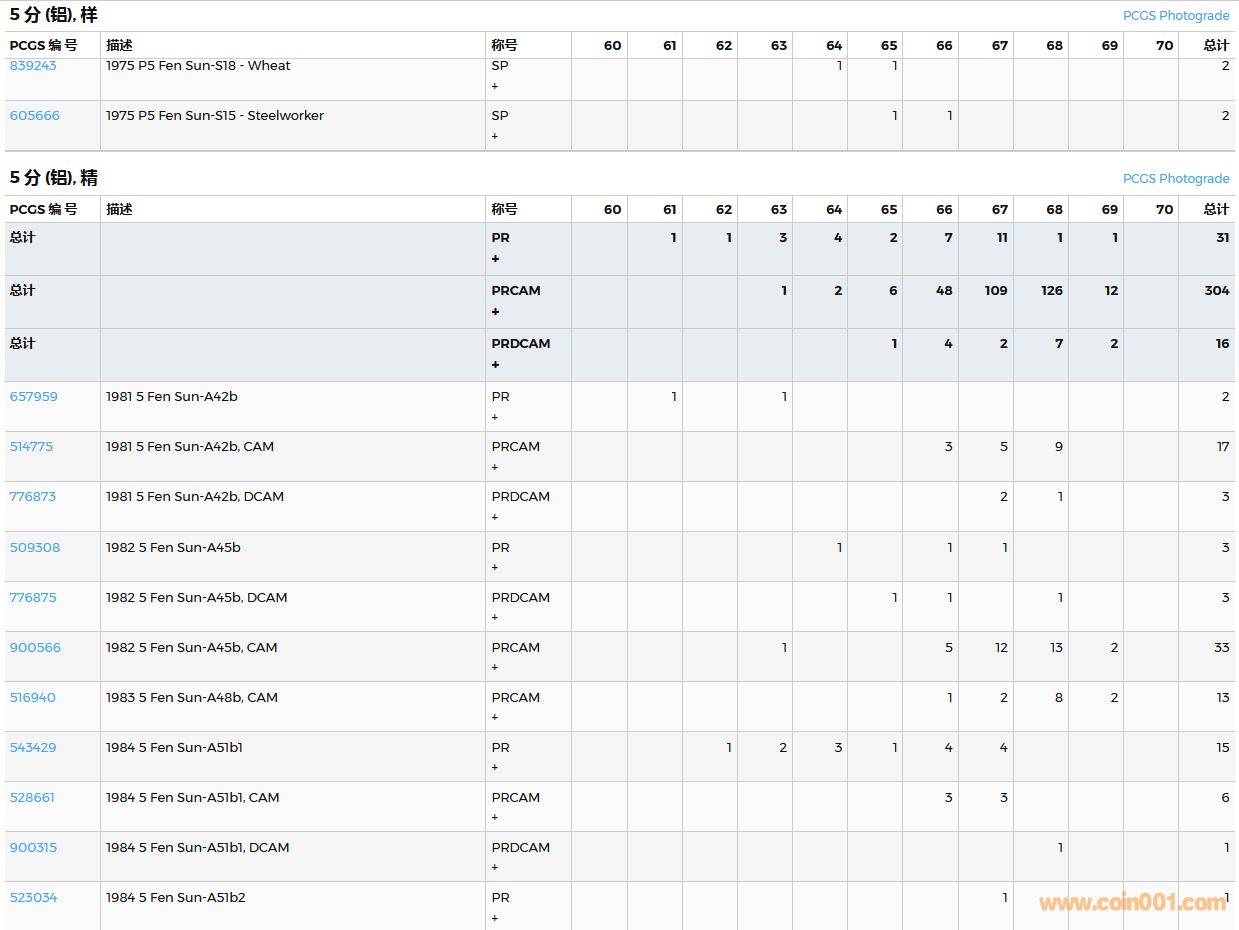Expand plus for 1982 5 Fen Sun-A45b, CAM
Image resolution: width=1239 pixels, height=930 pixels.
pos(495,667)
